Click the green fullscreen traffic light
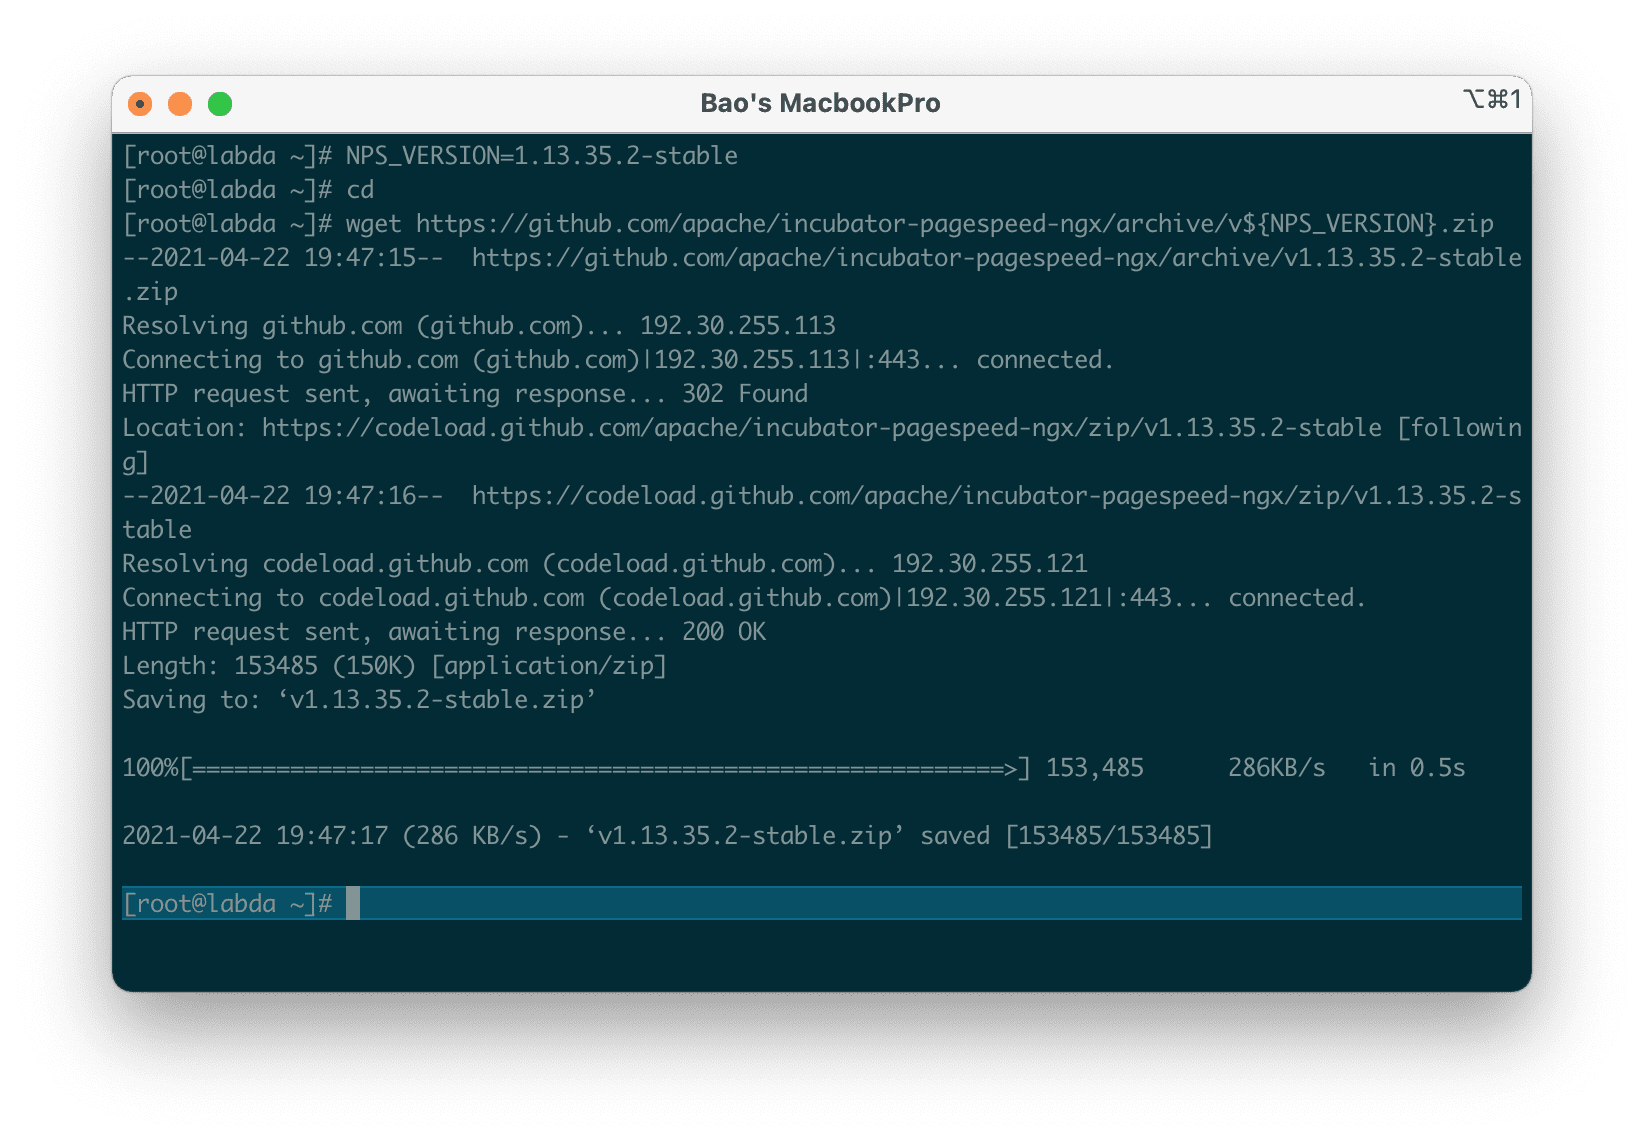The image size is (1644, 1140). [x=220, y=103]
